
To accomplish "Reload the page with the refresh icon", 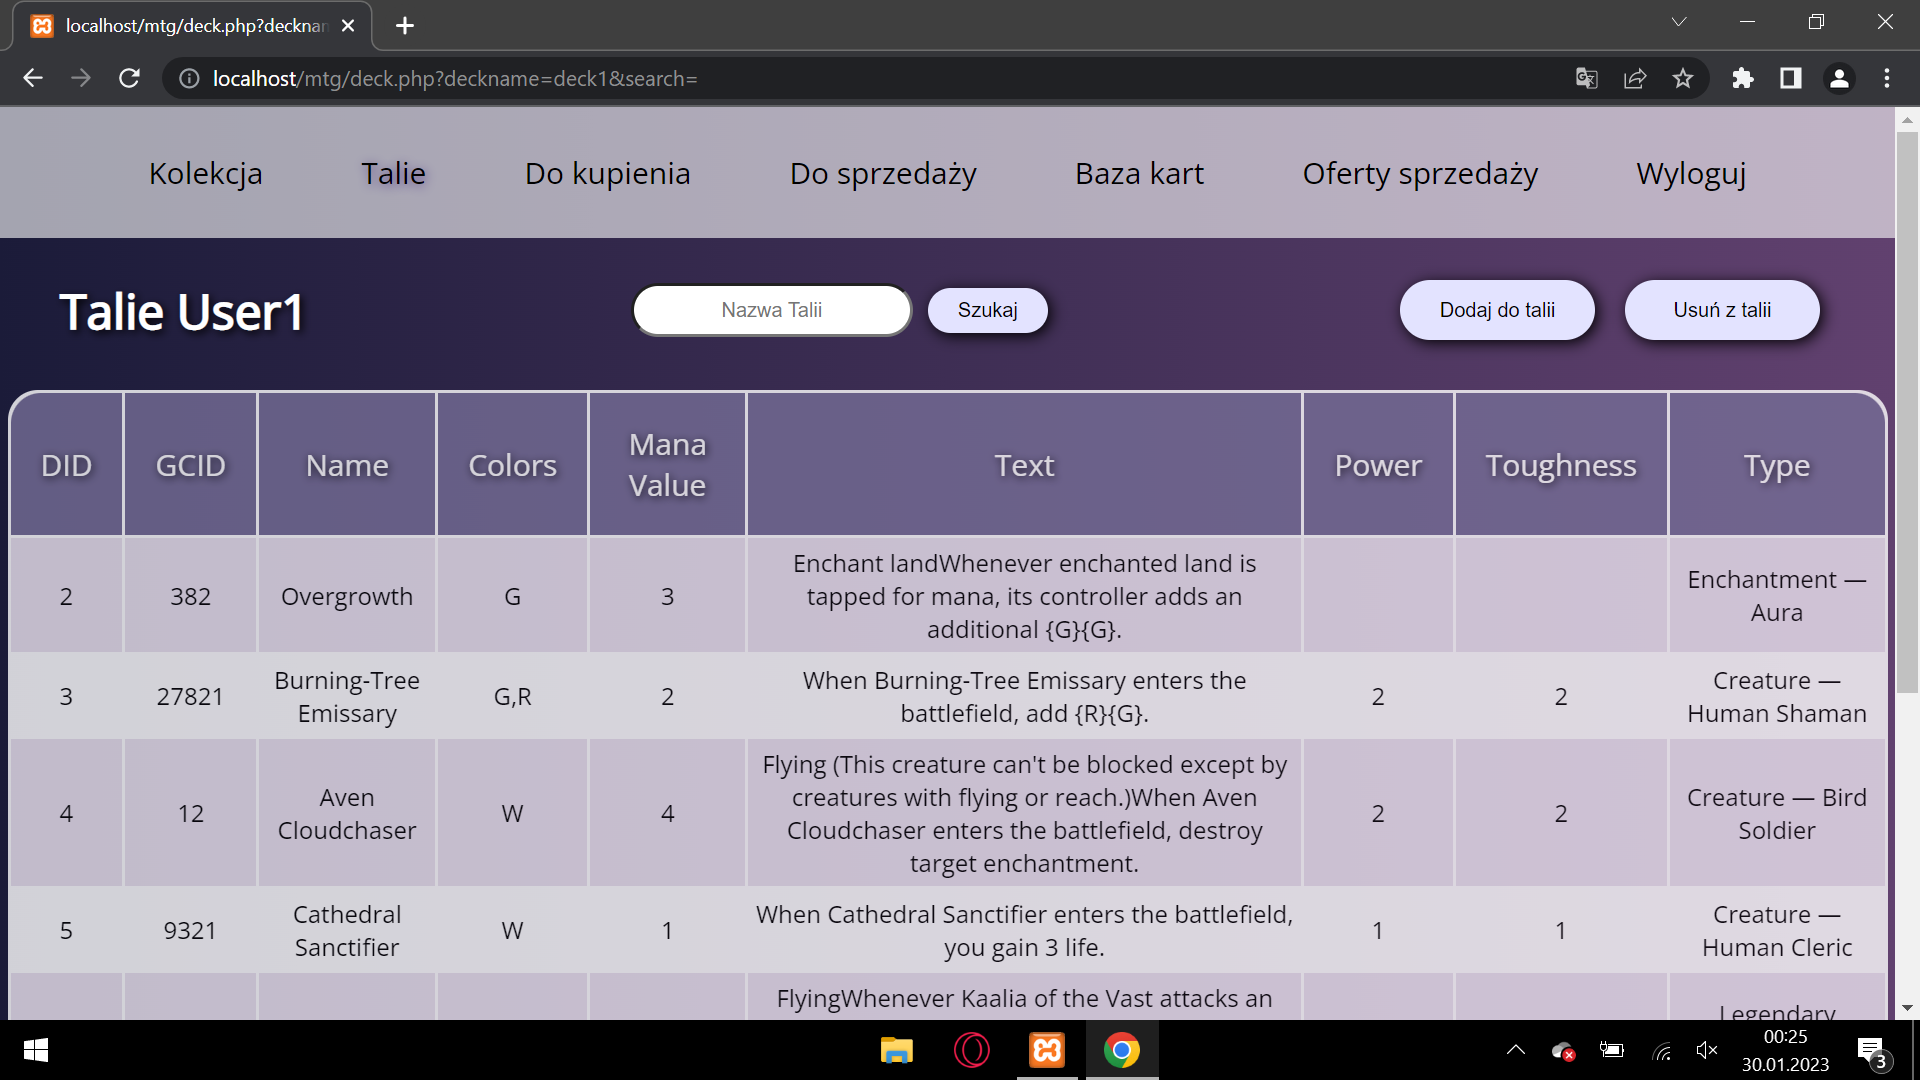I will (129, 78).
